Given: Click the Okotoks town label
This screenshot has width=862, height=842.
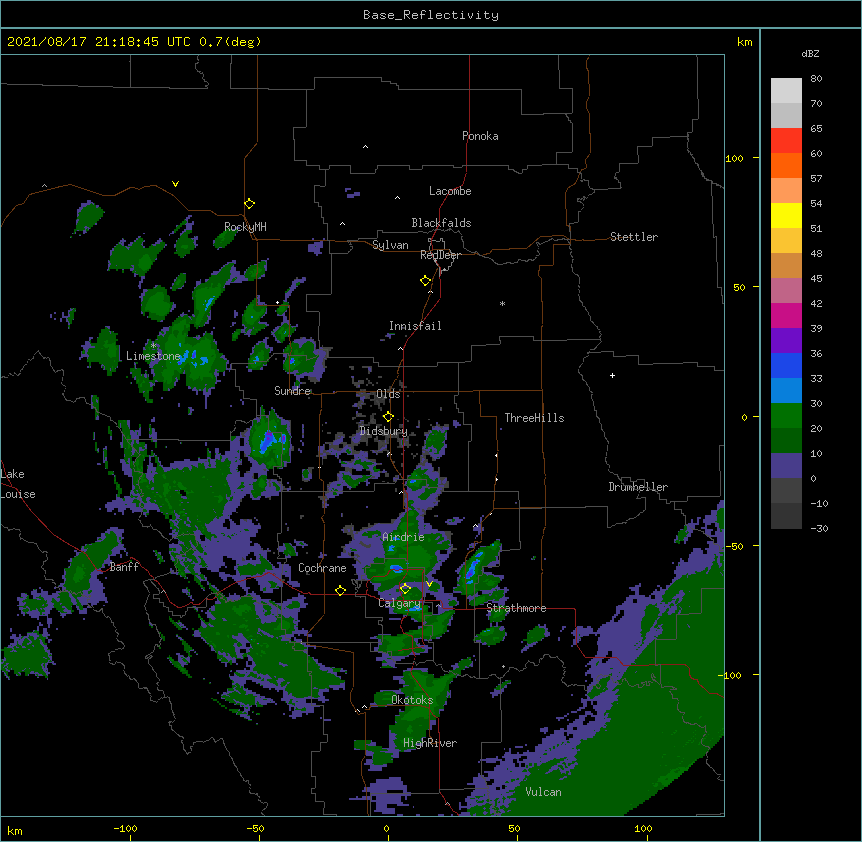Looking at the screenshot, I should click(x=412, y=700).
